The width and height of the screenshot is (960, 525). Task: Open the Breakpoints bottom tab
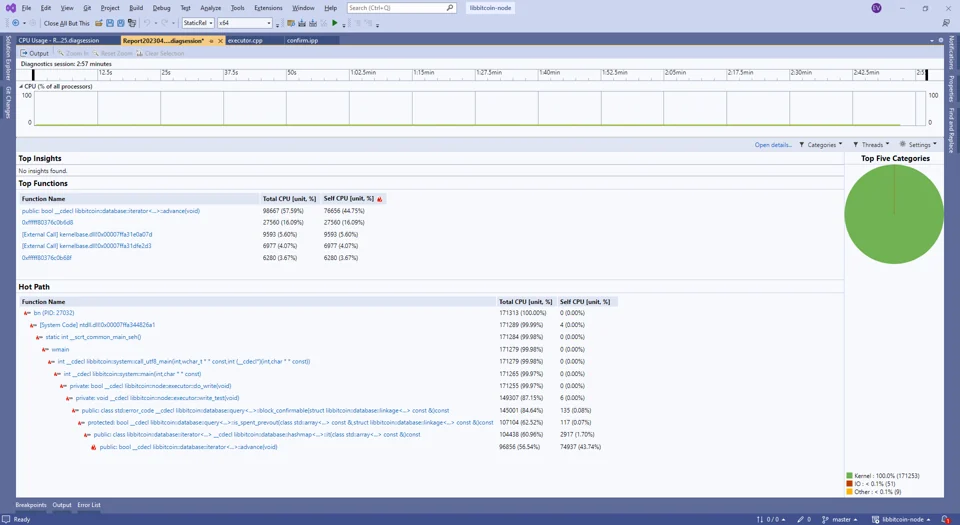(x=31, y=505)
